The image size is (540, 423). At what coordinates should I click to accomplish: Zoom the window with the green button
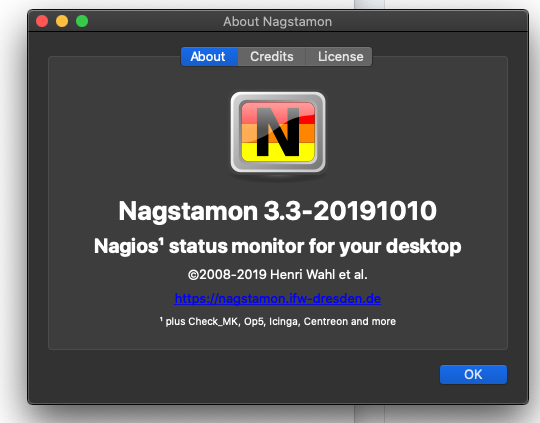(x=82, y=21)
